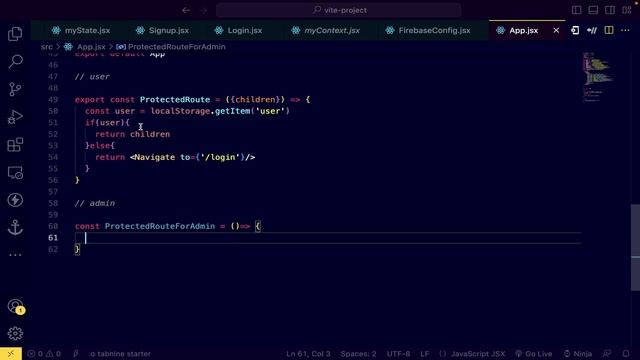
Task: Click the minimap code overview
Action: point(598,78)
